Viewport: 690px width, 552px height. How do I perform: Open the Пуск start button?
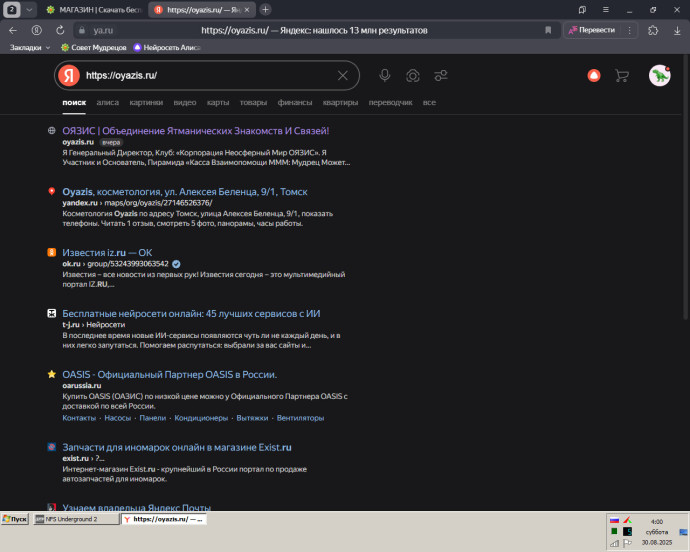[15, 519]
